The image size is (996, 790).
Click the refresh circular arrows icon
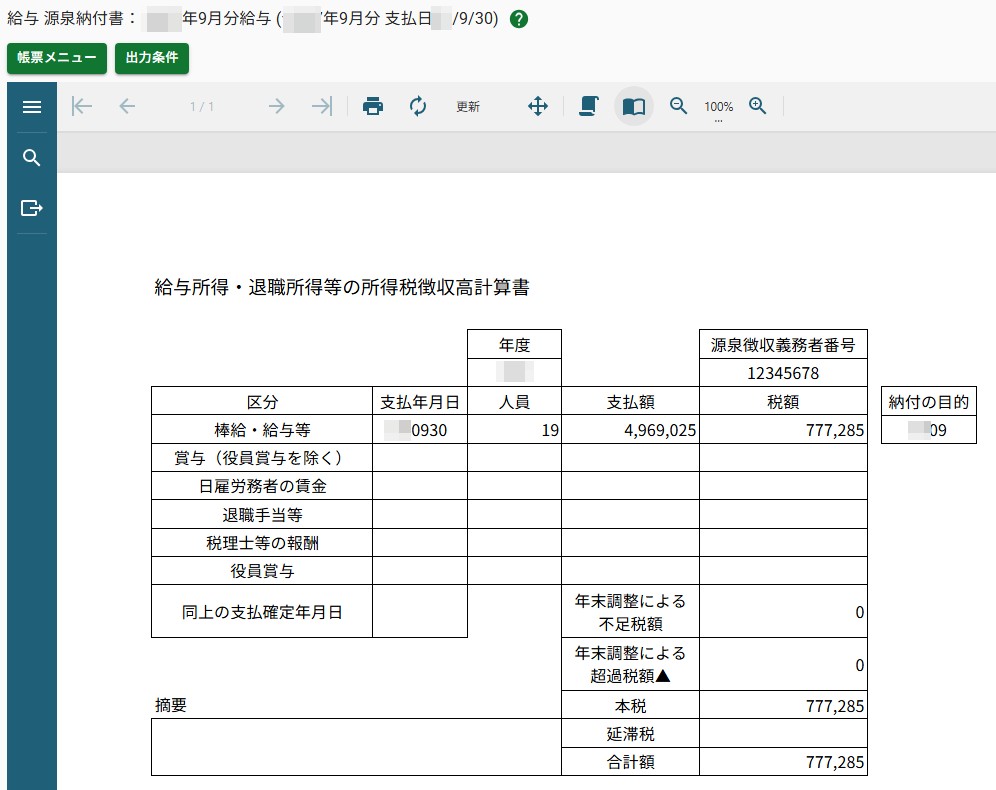[x=417, y=106]
